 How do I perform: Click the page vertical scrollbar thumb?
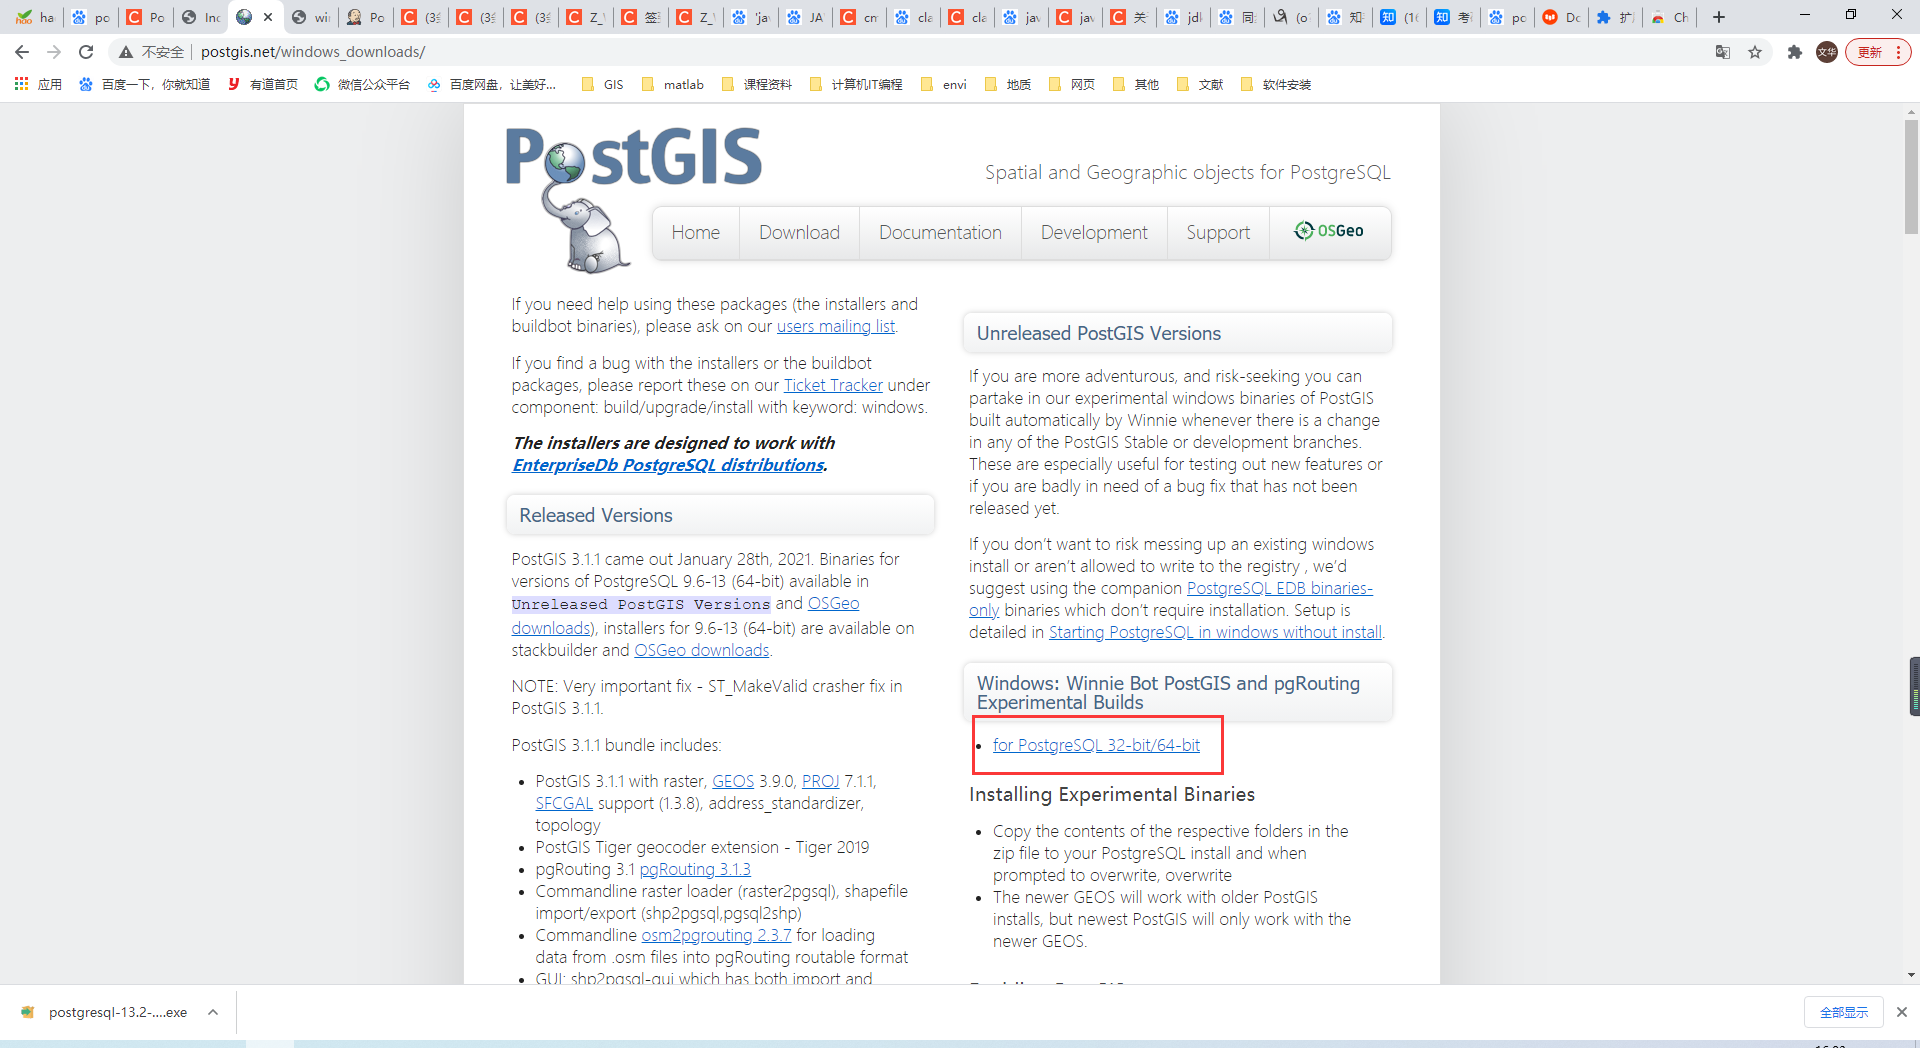[x=1911, y=177]
